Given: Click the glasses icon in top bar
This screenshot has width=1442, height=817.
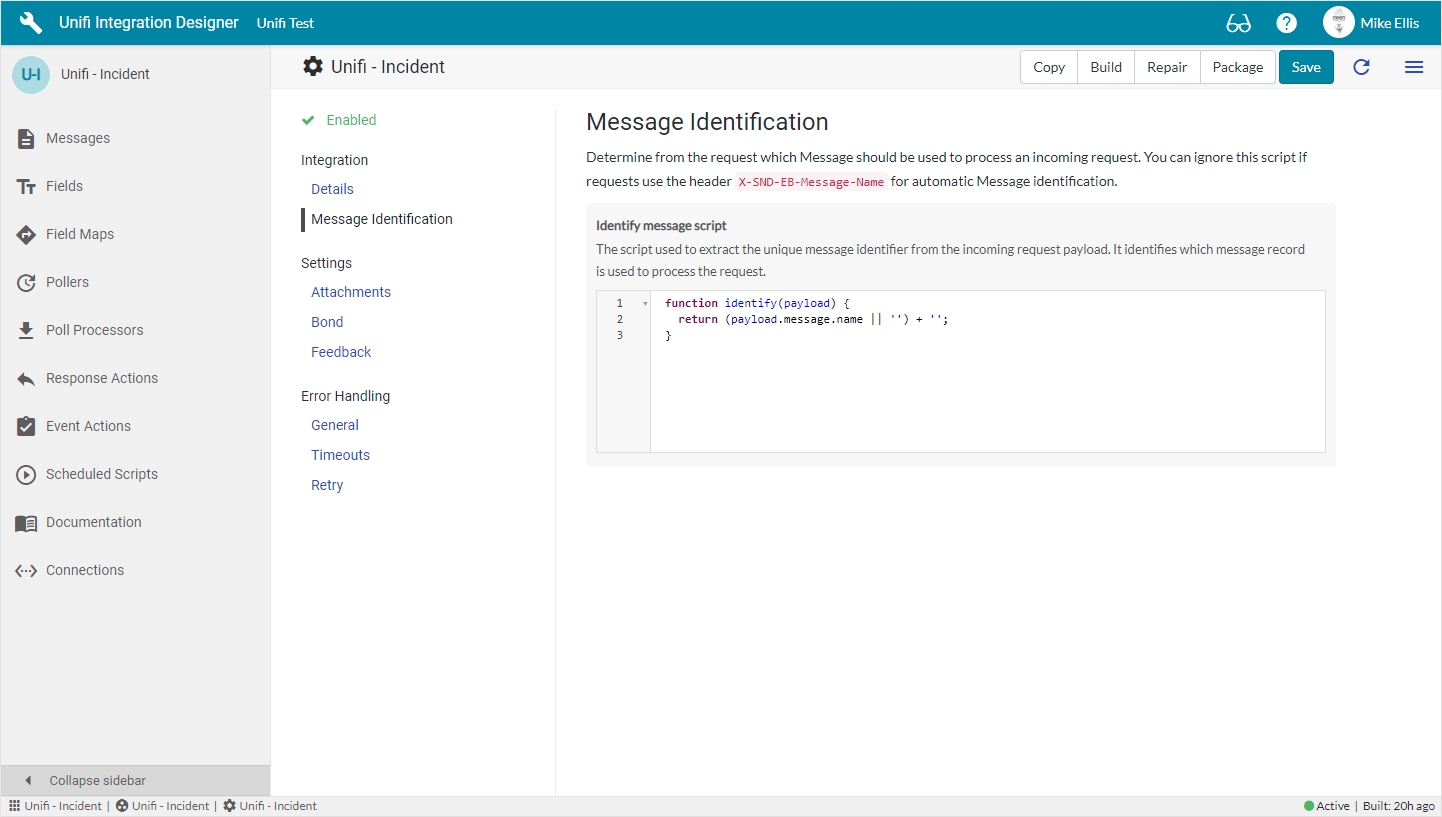Looking at the screenshot, I should [x=1238, y=23].
